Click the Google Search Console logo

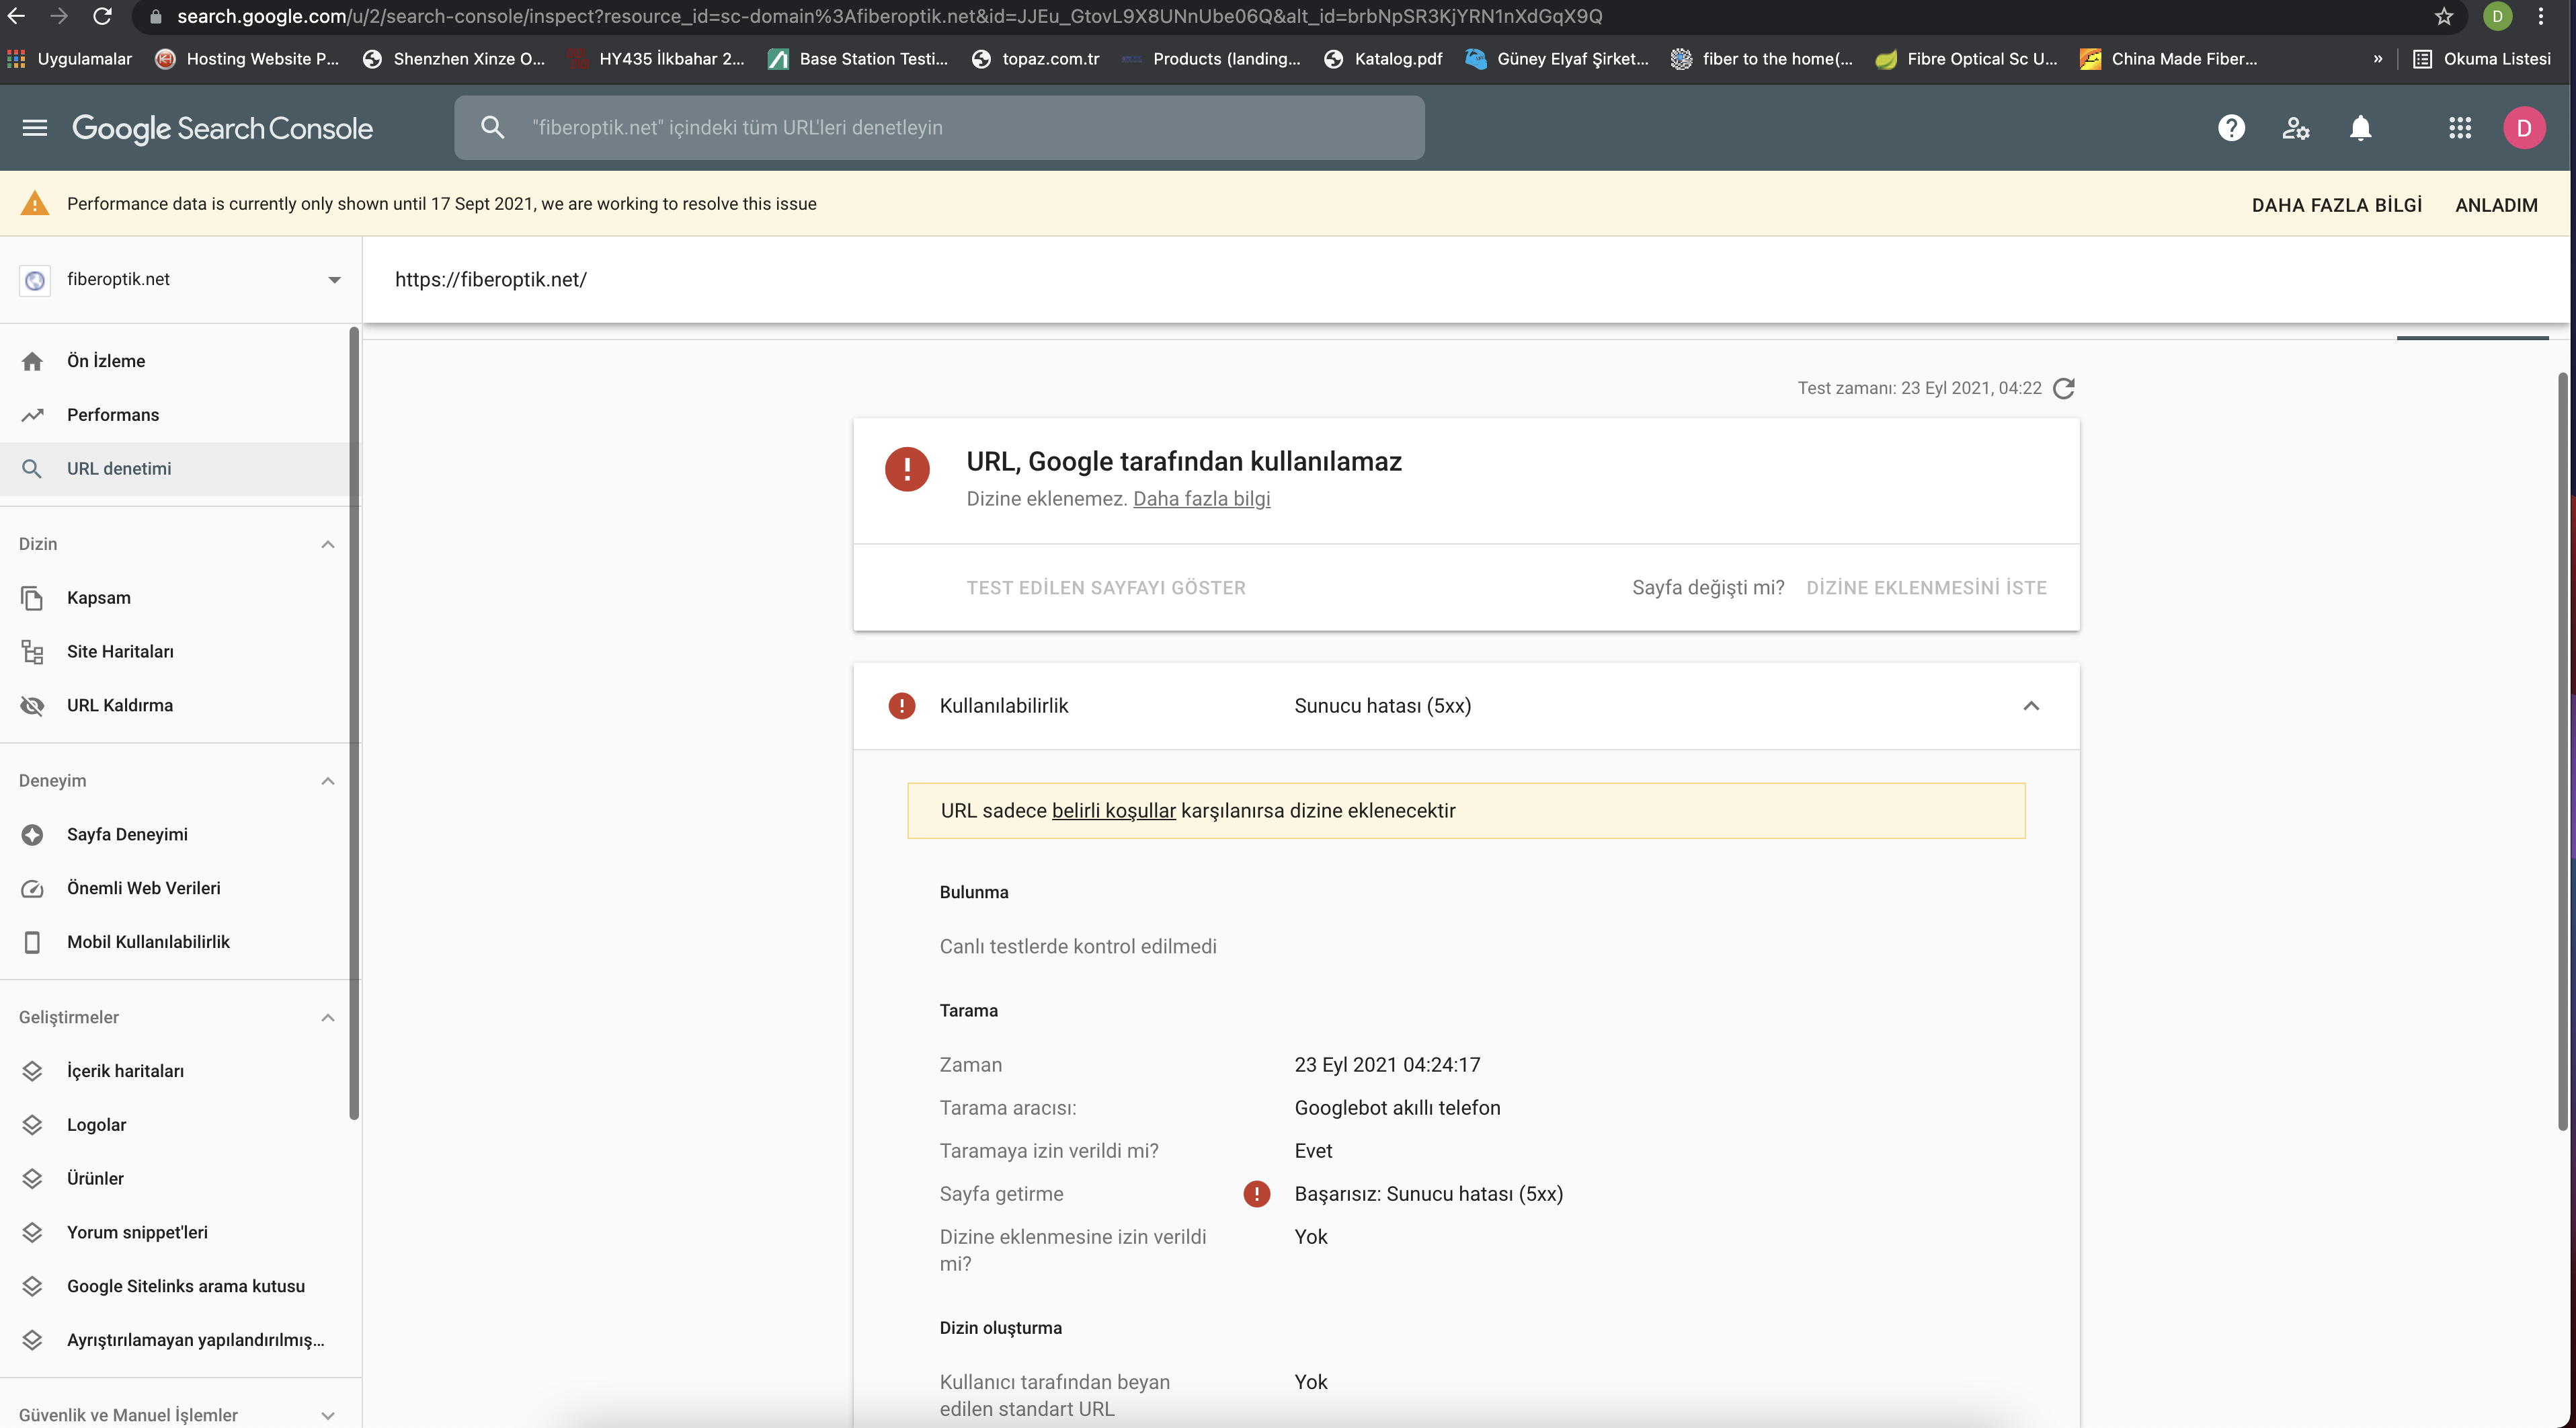pyautogui.click(x=222, y=128)
